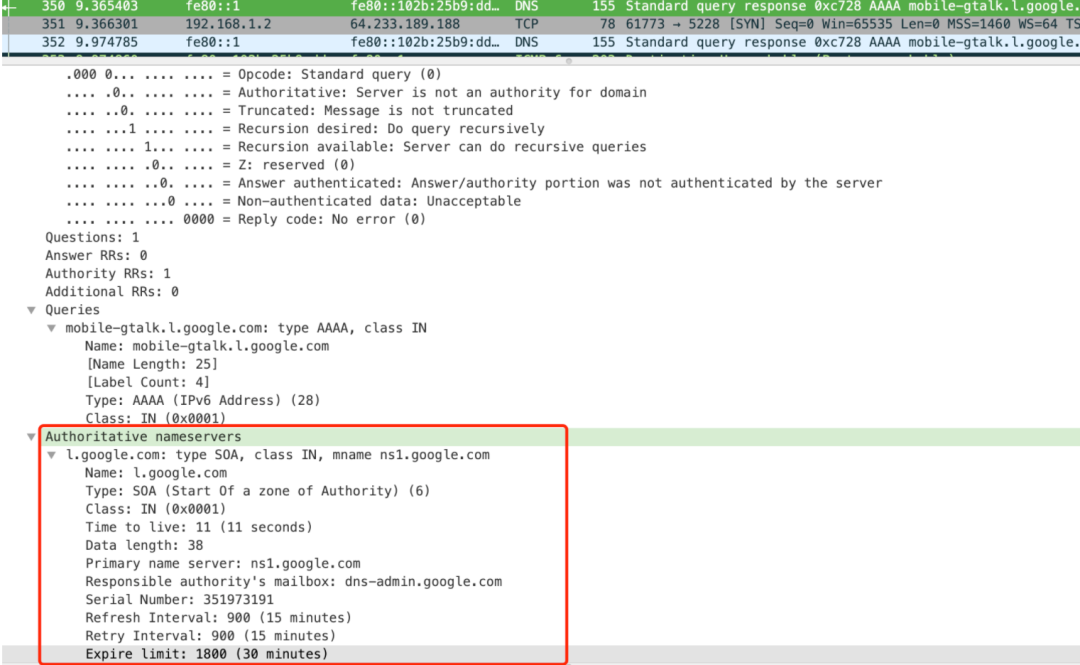Select the Authority RRs: 1 field
This screenshot has width=1080, height=665.
coord(108,274)
